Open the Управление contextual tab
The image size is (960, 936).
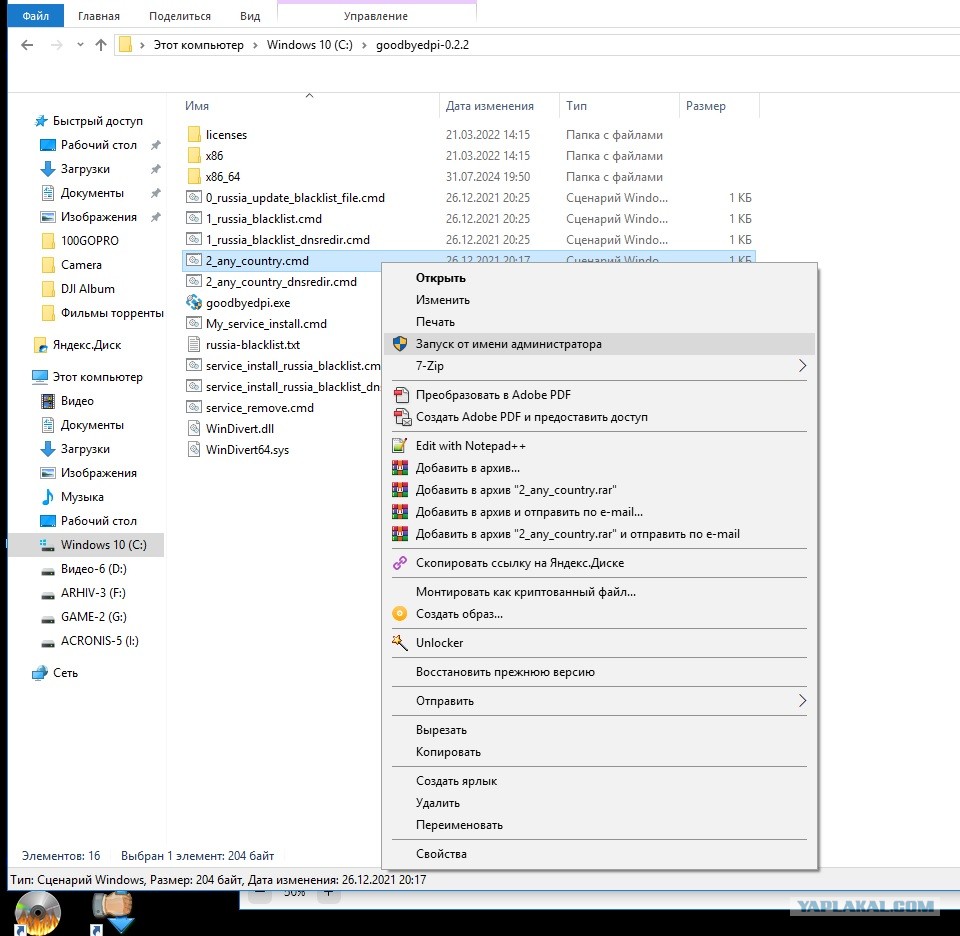376,16
